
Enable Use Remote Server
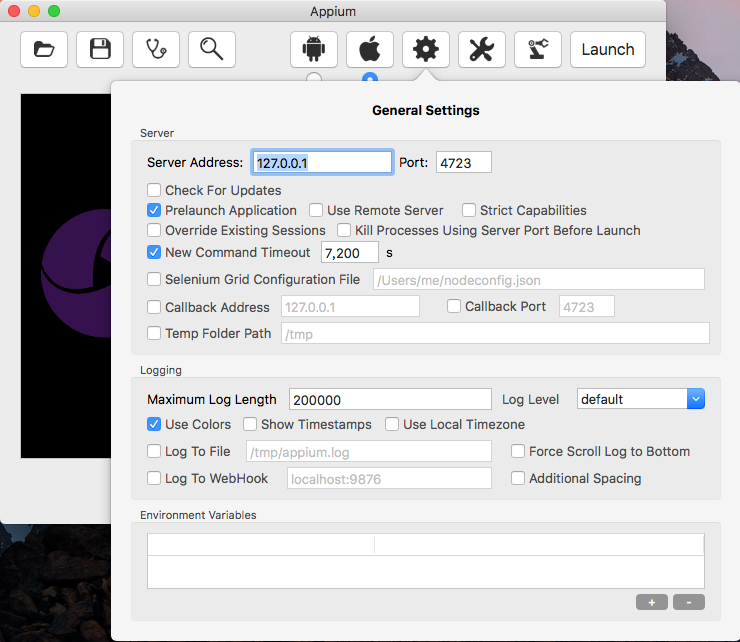(x=316, y=210)
